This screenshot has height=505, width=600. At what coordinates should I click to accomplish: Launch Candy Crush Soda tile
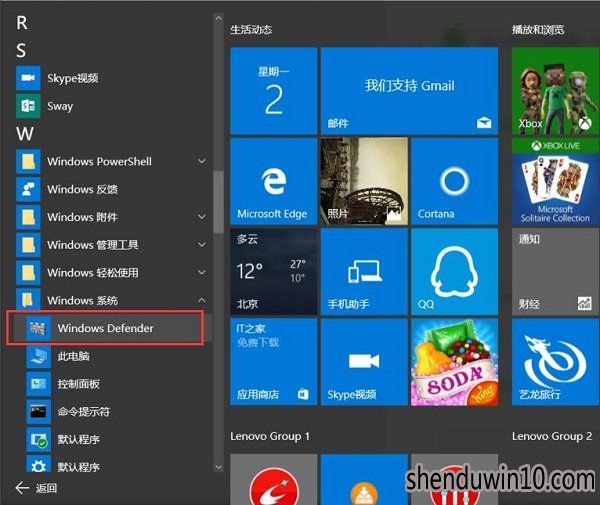[455, 362]
